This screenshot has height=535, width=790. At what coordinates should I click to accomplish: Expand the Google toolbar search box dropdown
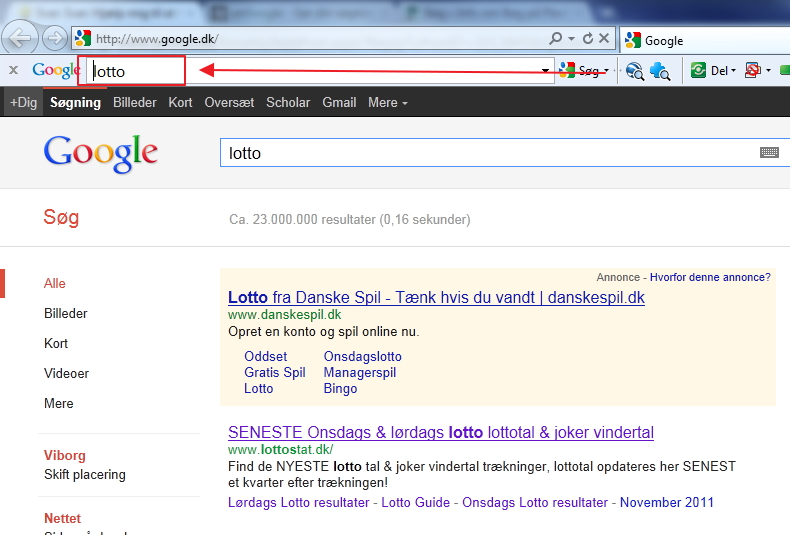(546, 71)
